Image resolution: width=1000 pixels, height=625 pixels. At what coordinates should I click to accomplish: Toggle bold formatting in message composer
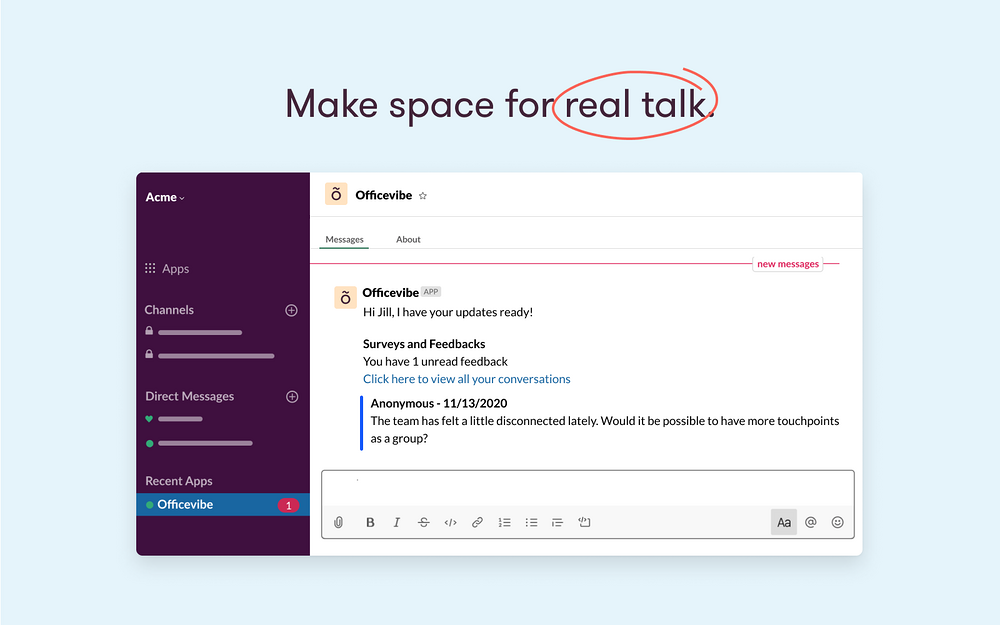pos(370,522)
